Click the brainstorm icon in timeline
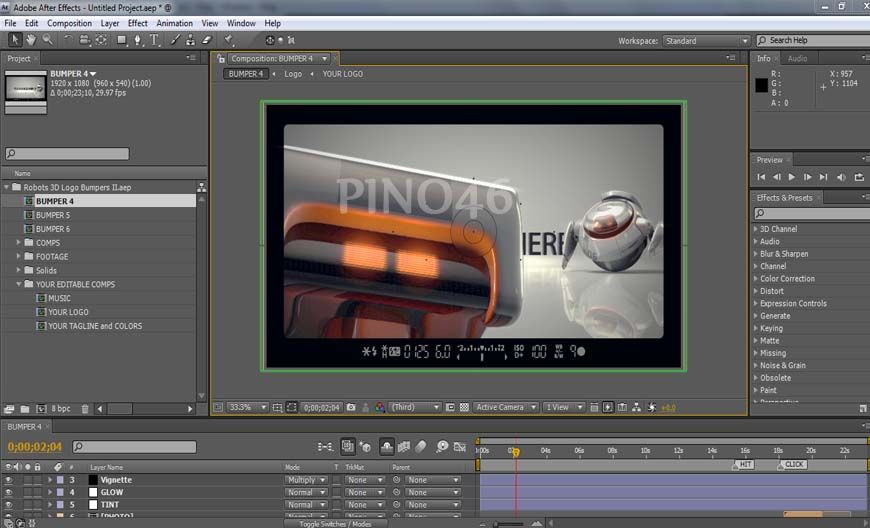 (442, 446)
